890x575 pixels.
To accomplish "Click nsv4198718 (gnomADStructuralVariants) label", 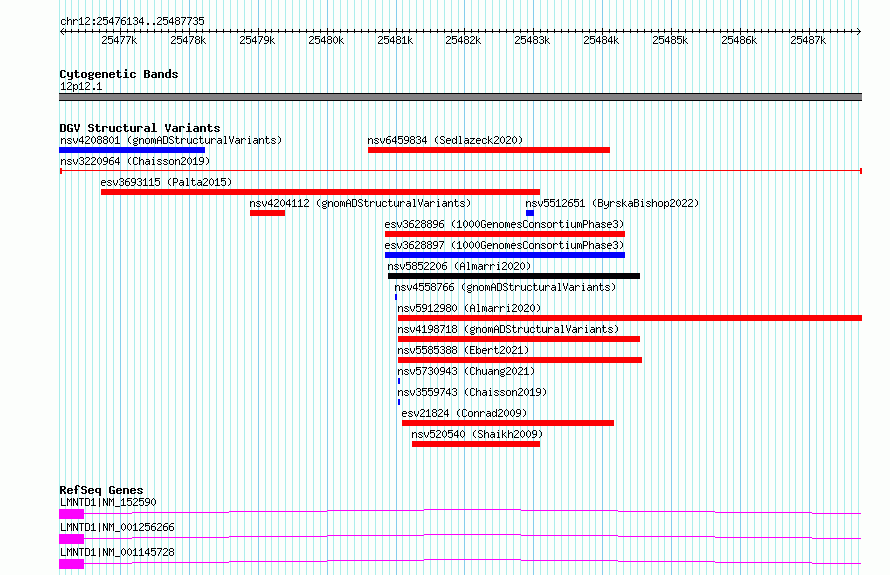I will pyautogui.click(x=508, y=329).
